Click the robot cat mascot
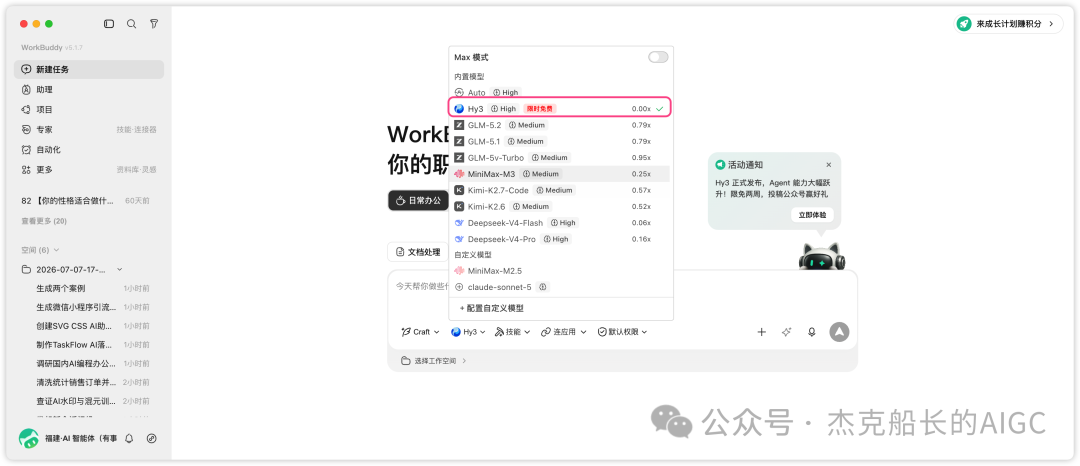The width and height of the screenshot is (1080, 466). click(x=821, y=256)
